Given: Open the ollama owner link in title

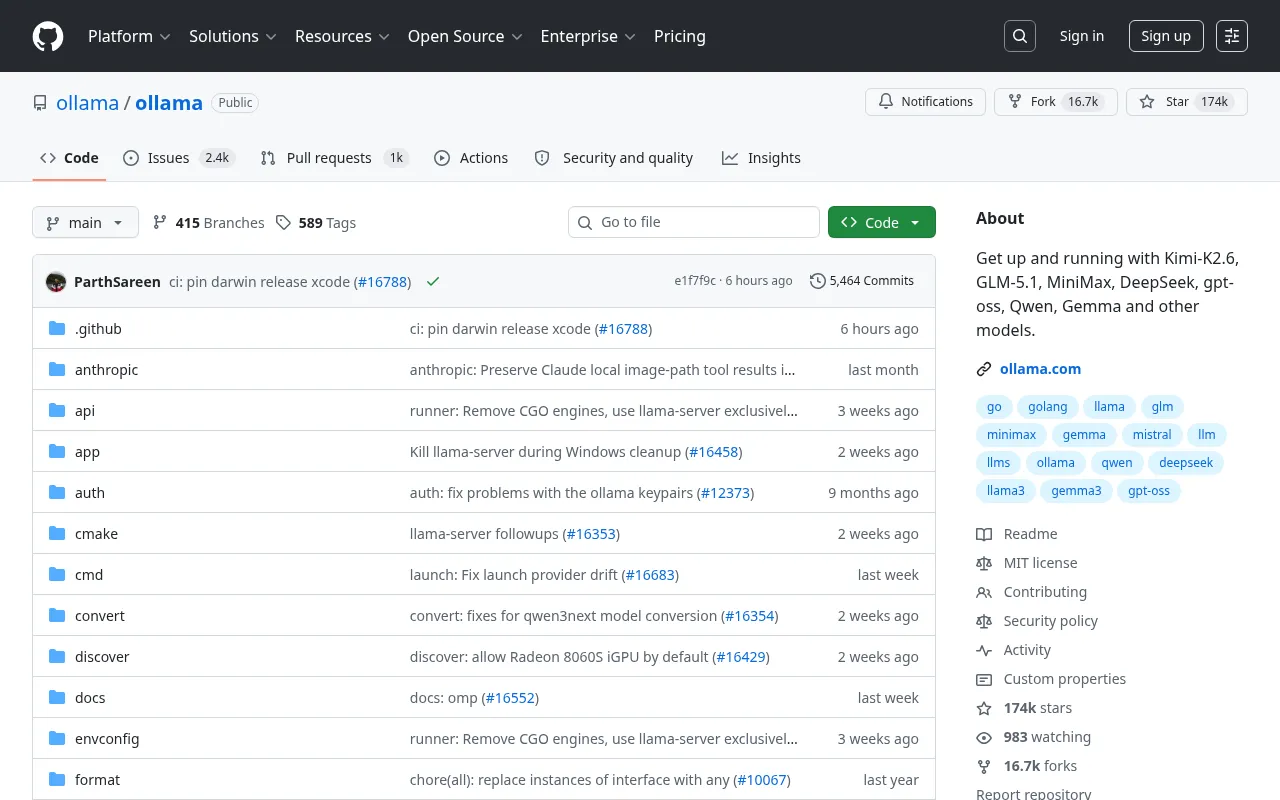Looking at the screenshot, I should coord(87,102).
